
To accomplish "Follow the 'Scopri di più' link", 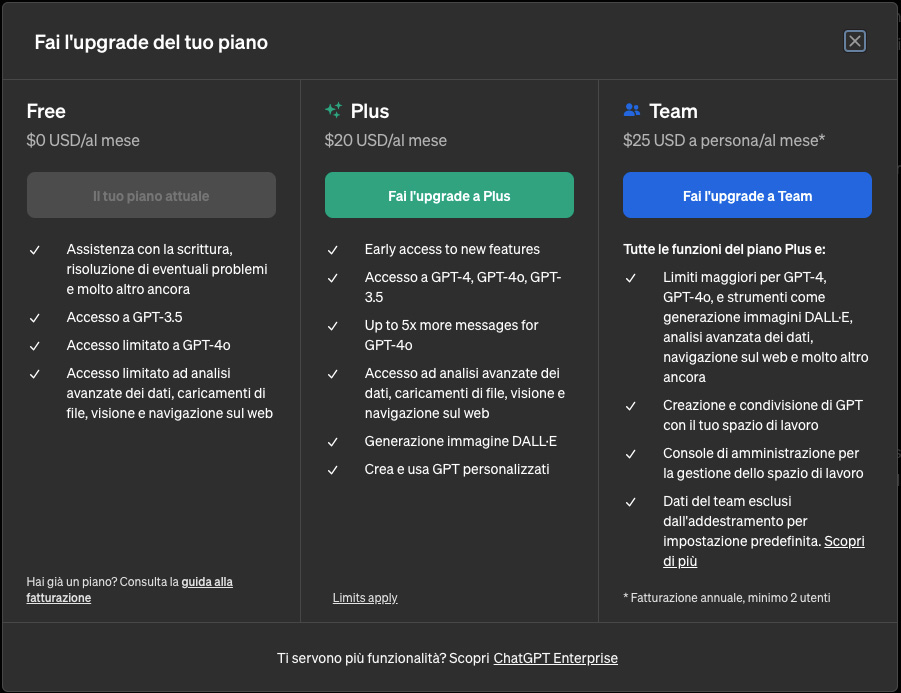I will point(844,542).
